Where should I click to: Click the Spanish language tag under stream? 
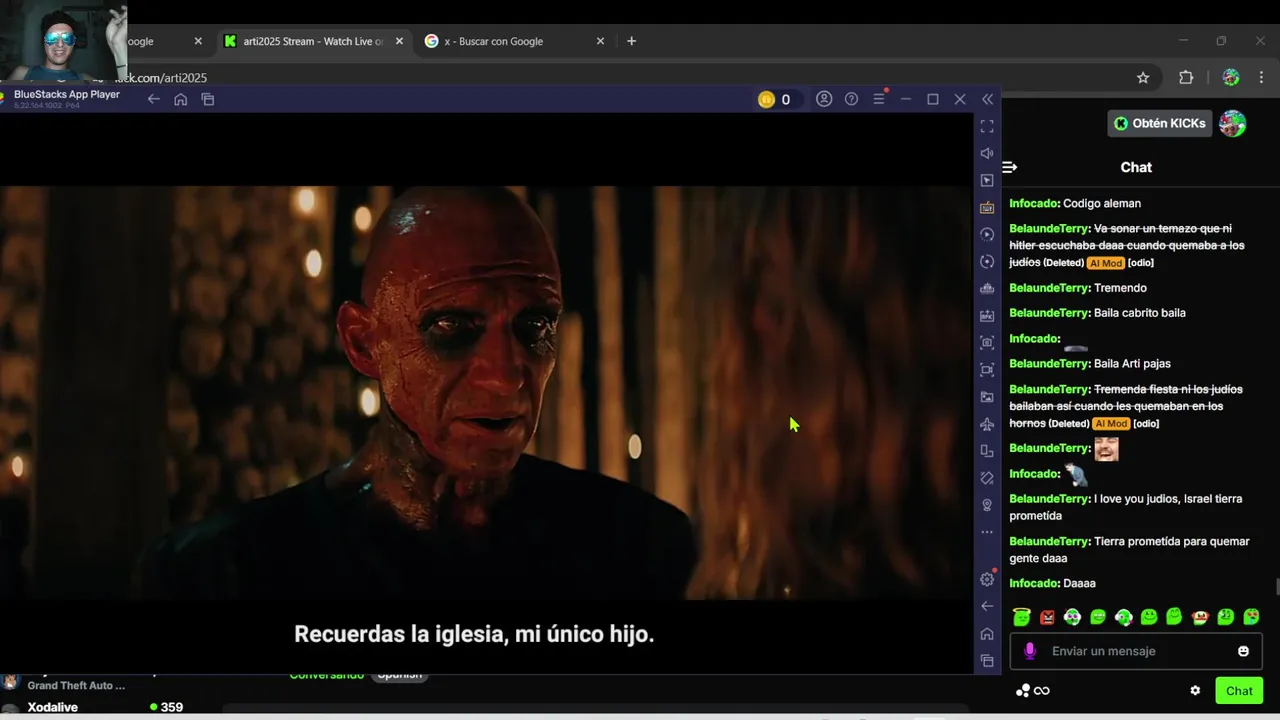399,675
